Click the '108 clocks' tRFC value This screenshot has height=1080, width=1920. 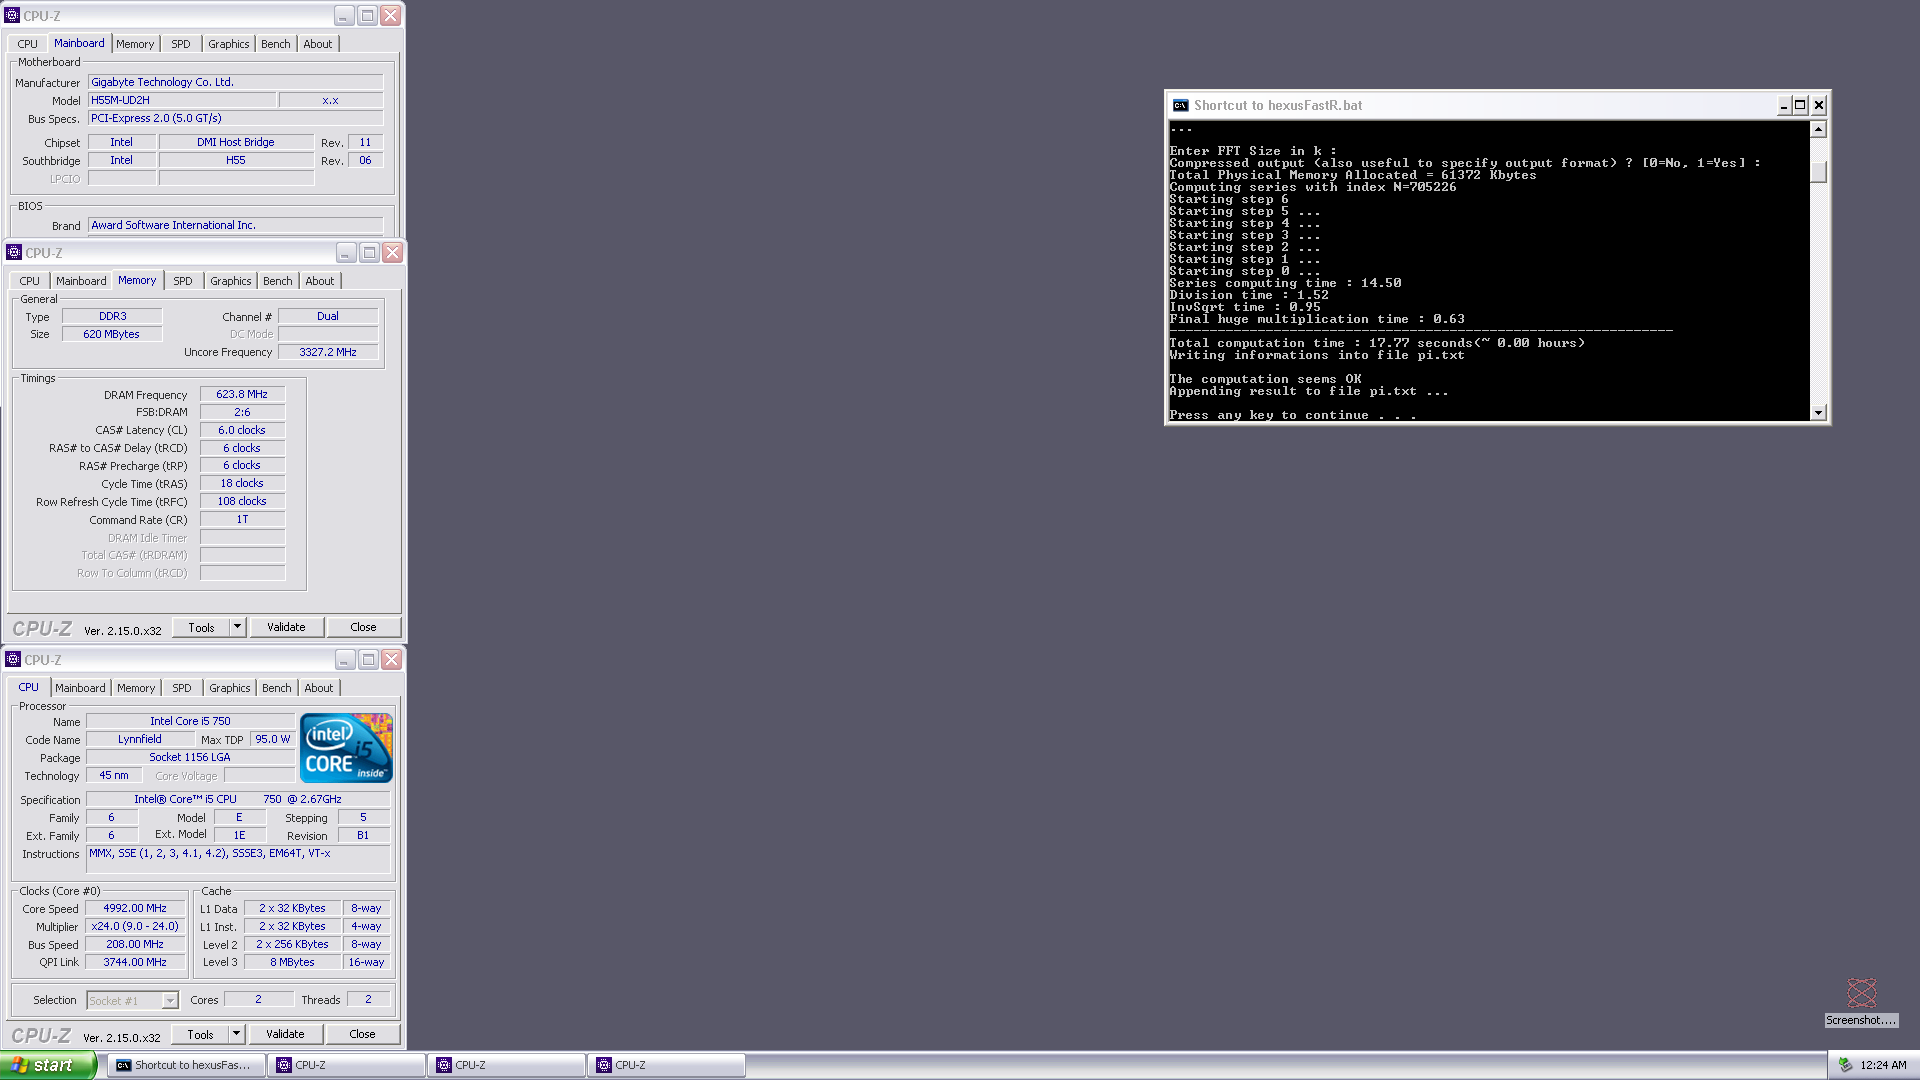point(242,501)
